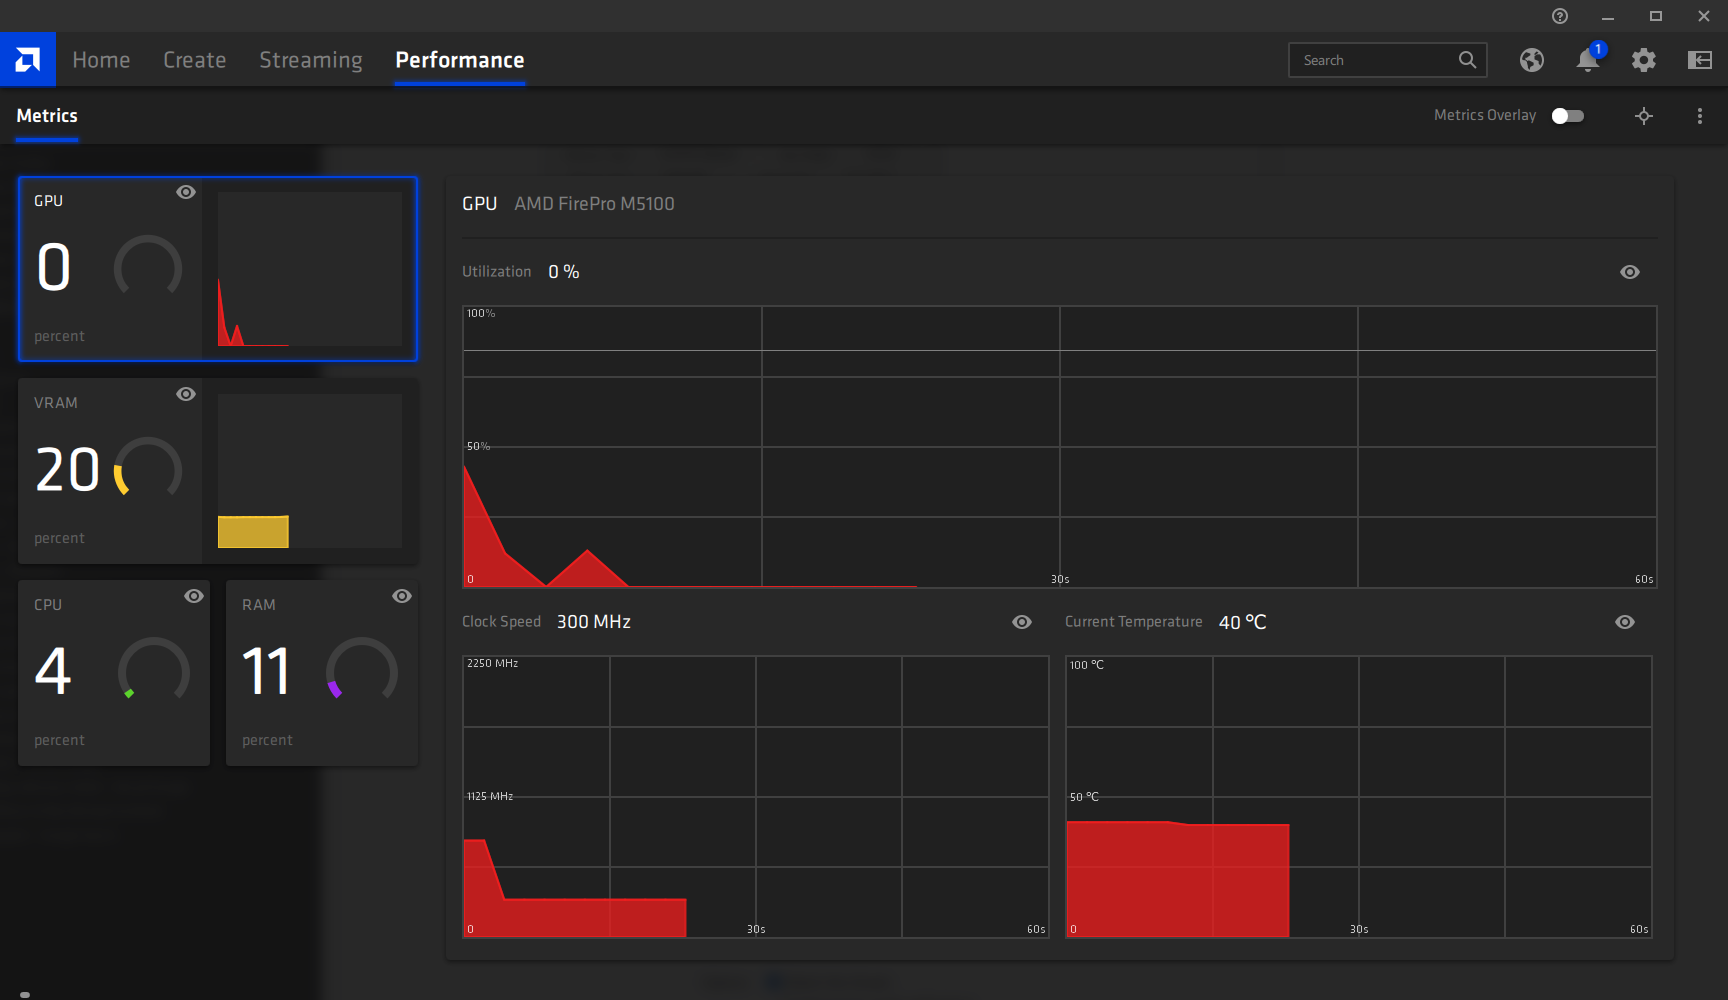1728x1000 pixels.
Task: Close the Radeon Software window
Action: tap(1704, 16)
